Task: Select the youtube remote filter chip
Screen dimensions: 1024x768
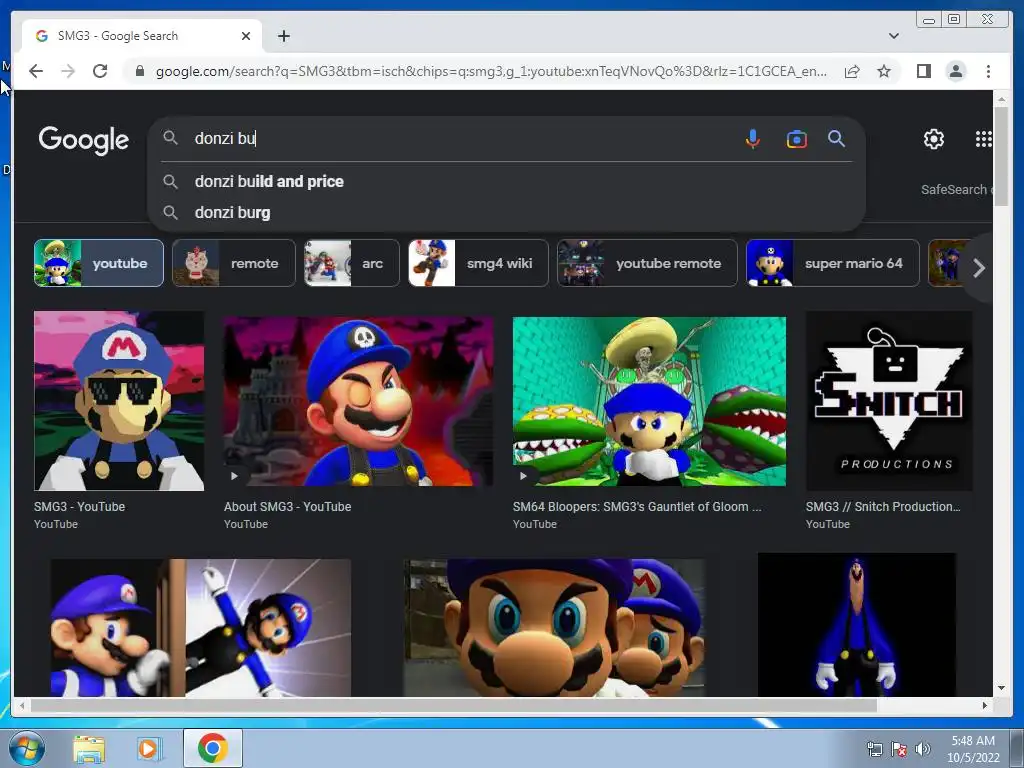Action: [647, 263]
